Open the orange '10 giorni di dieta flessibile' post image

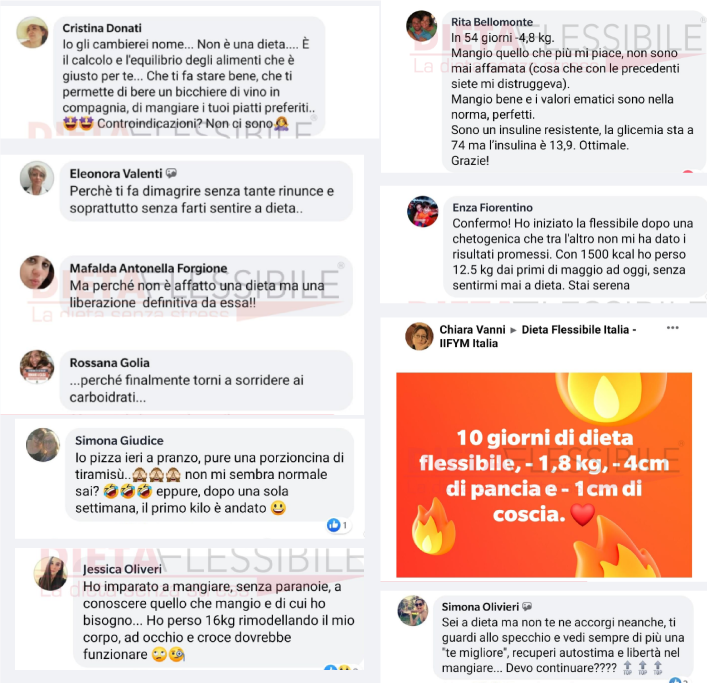pyautogui.click(x=544, y=475)
